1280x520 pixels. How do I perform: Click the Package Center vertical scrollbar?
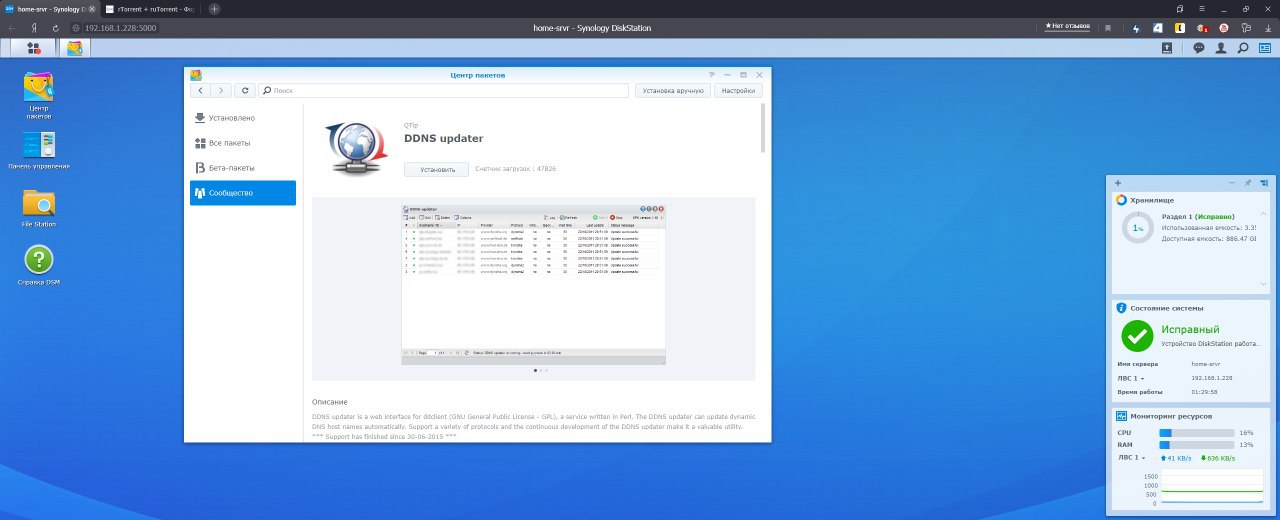point(762,127)
